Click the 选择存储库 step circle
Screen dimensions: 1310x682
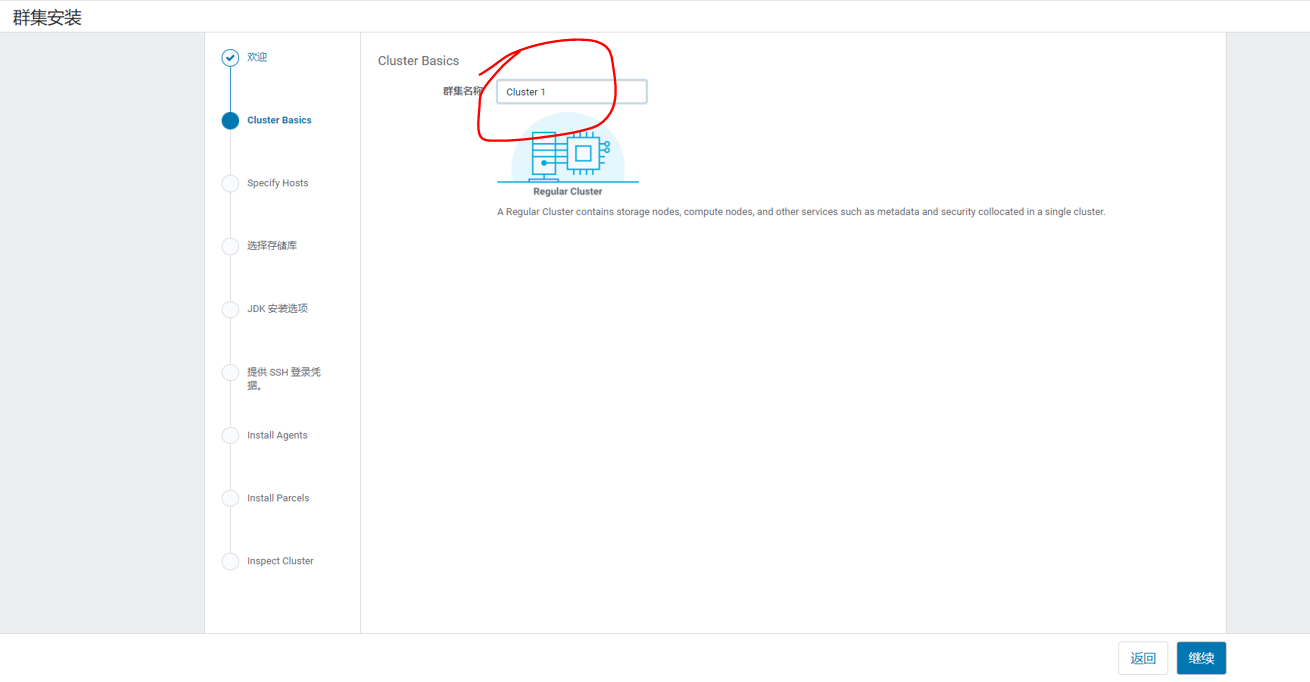[230, 246]
